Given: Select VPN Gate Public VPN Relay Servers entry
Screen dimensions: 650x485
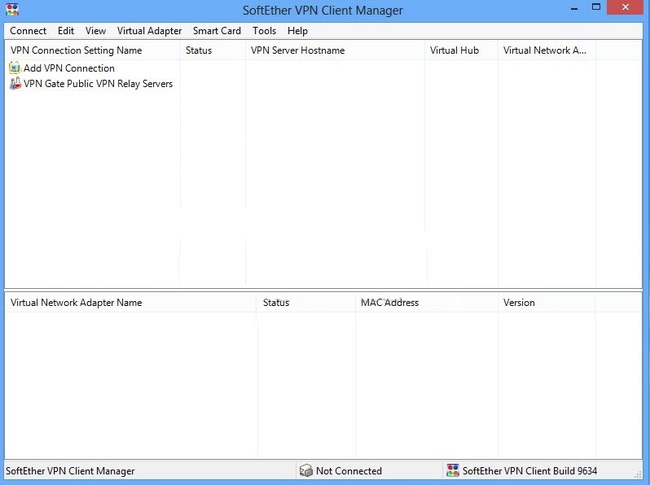Looking at the screenshot, I should [91, 84].
